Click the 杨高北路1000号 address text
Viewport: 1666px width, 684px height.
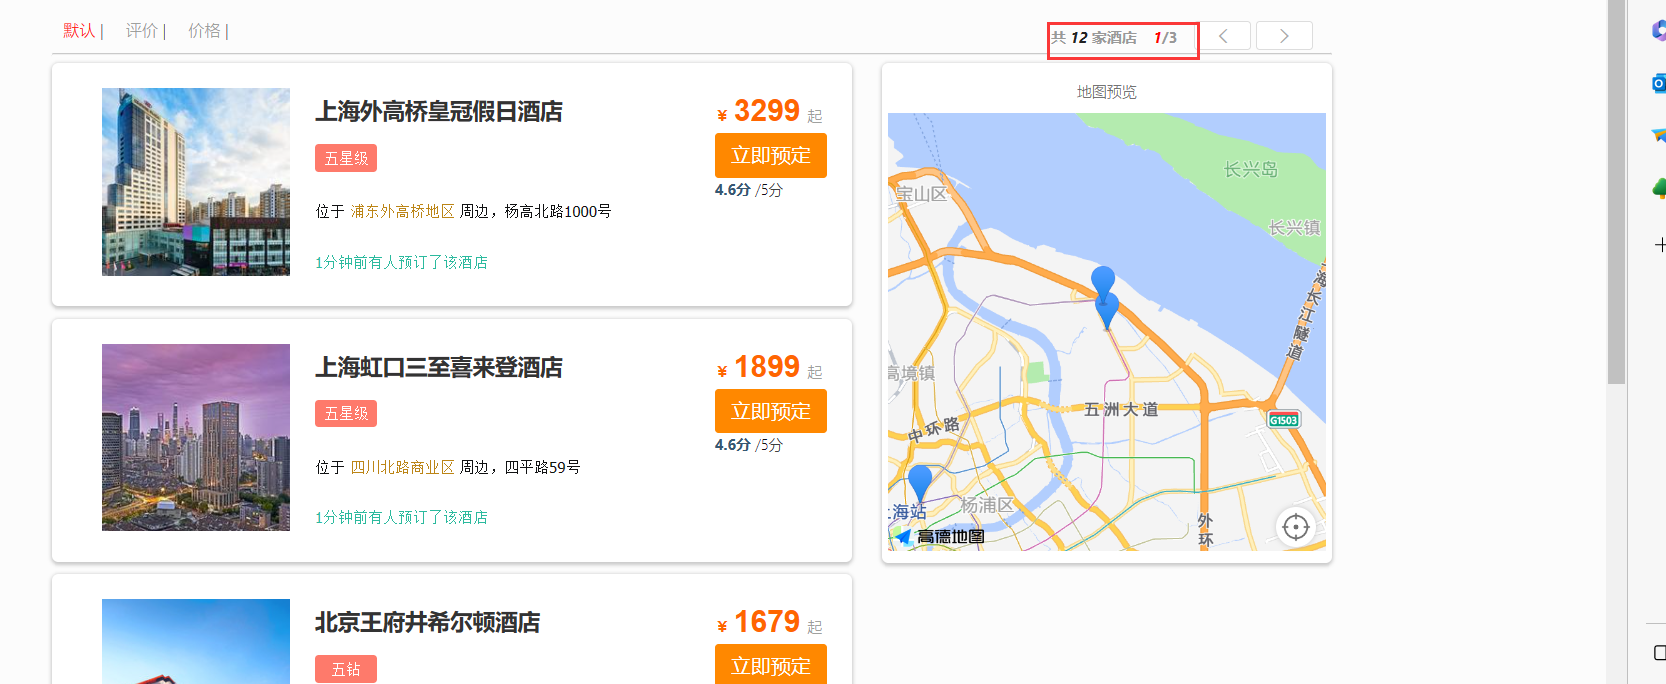click(x=558, y=211)
